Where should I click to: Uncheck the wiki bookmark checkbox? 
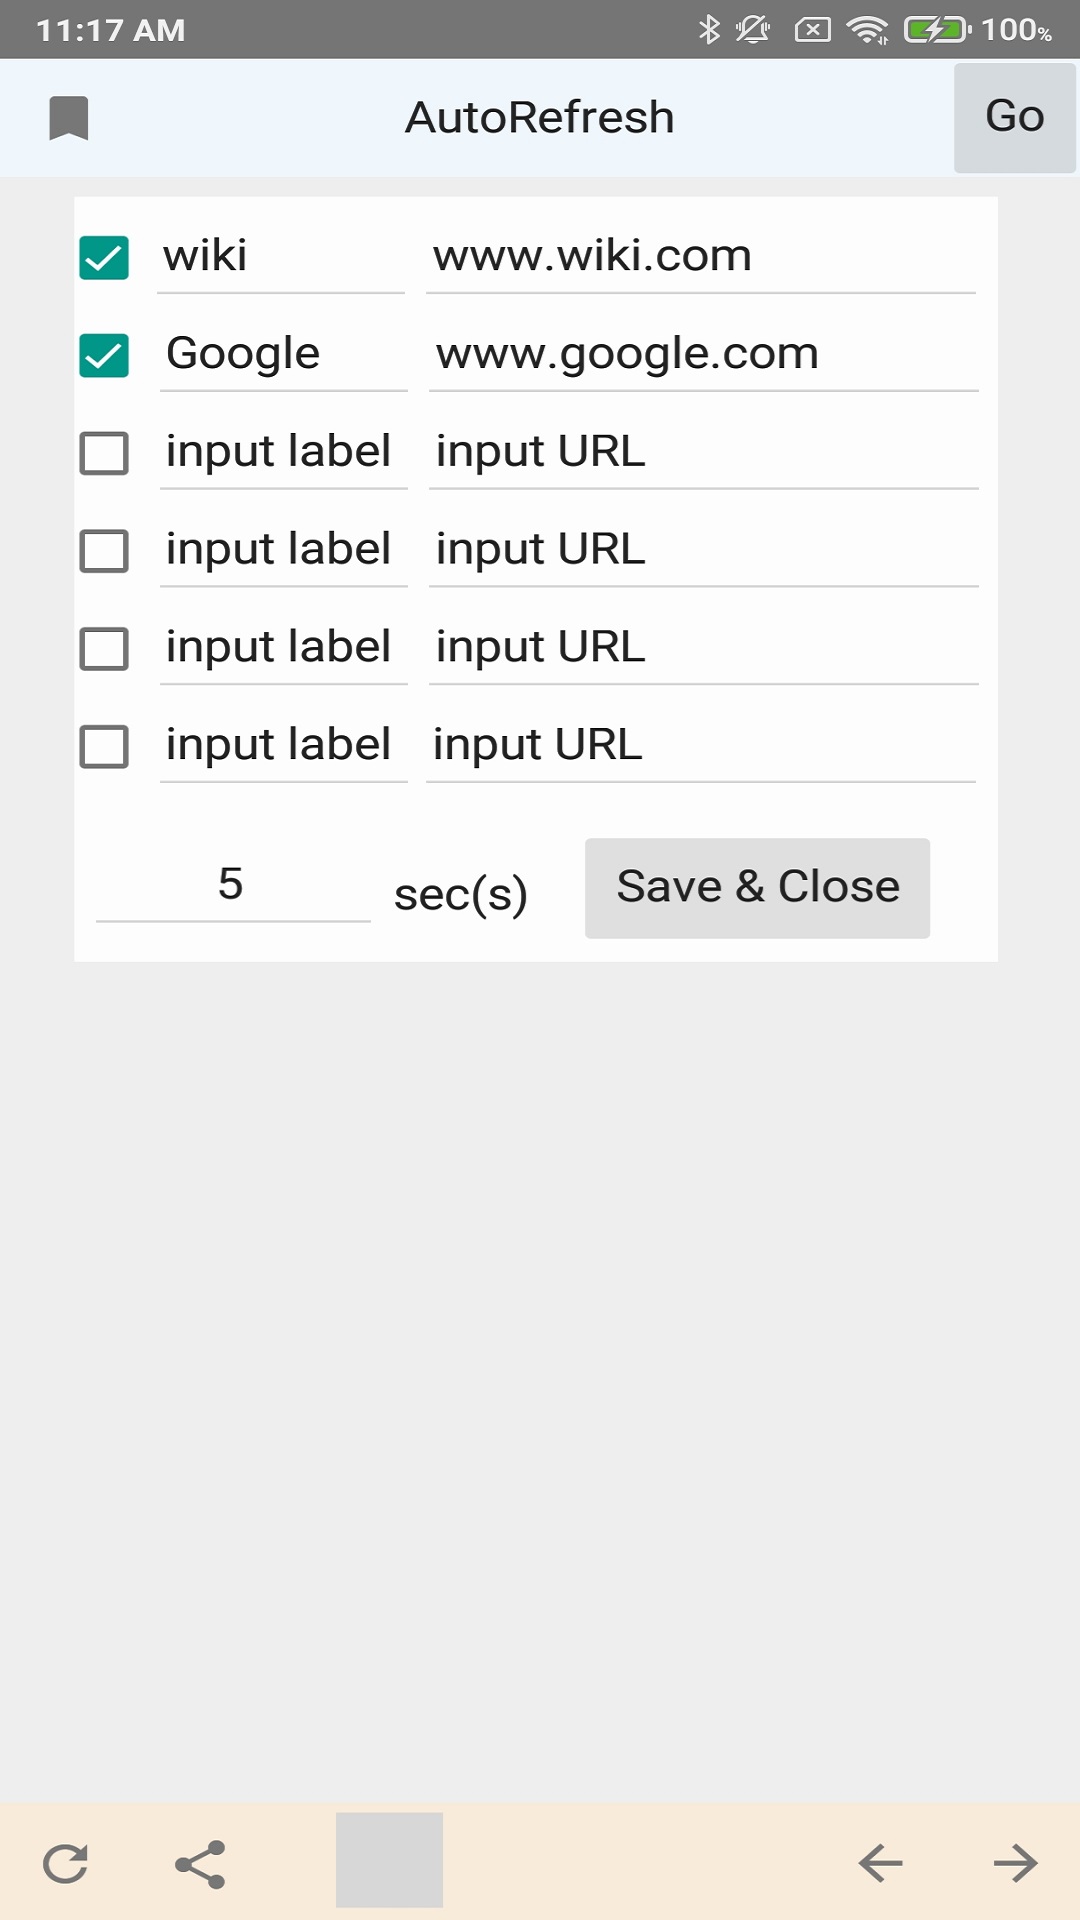tap(104, 258)
